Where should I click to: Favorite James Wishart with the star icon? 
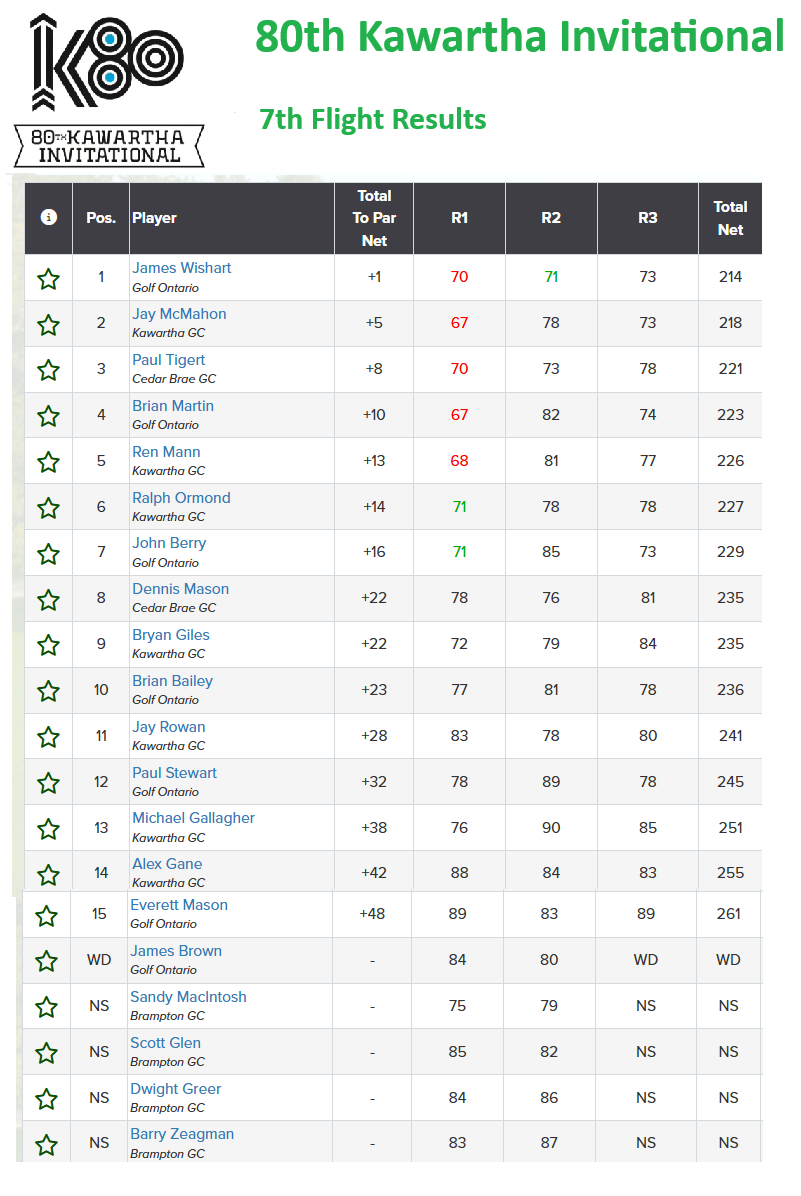point(49,279)
